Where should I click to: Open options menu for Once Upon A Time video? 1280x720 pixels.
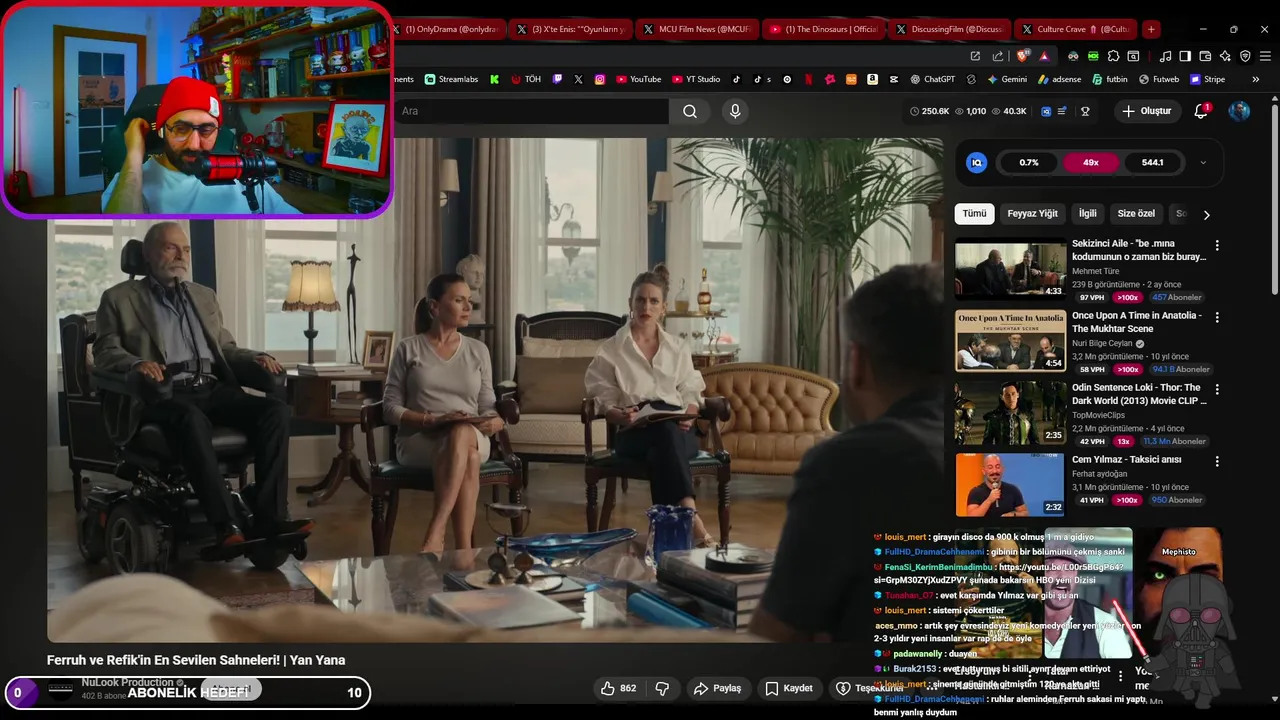tap(1217, 317)
